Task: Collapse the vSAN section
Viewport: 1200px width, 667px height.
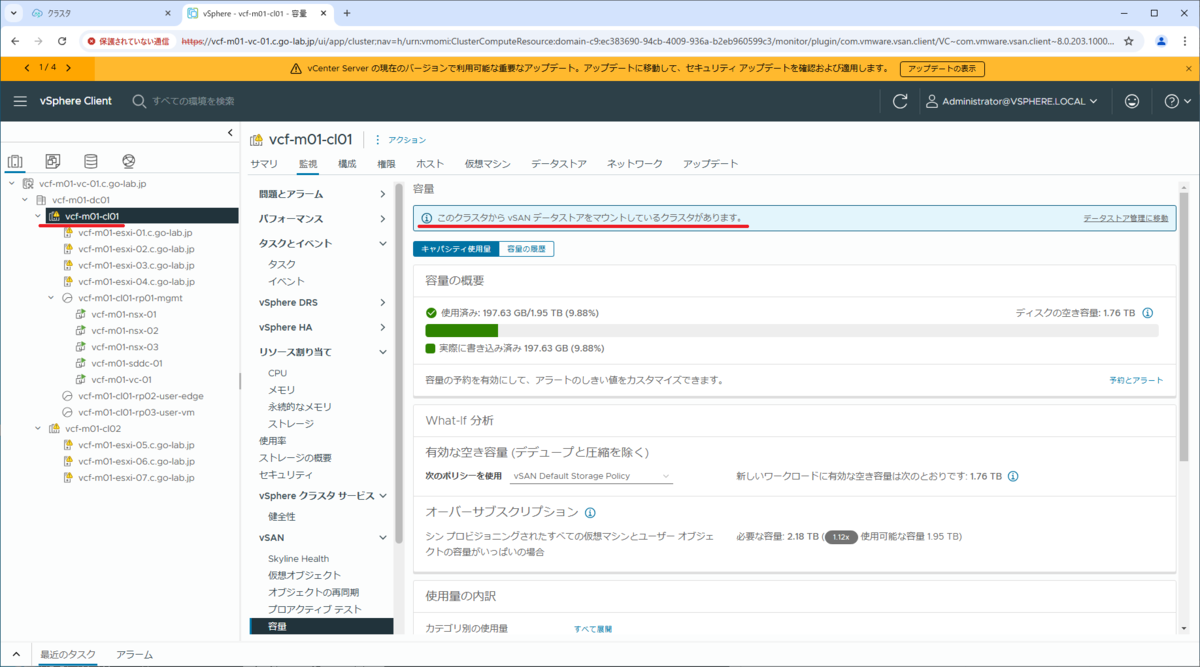Action: click(x=383, y=538)
